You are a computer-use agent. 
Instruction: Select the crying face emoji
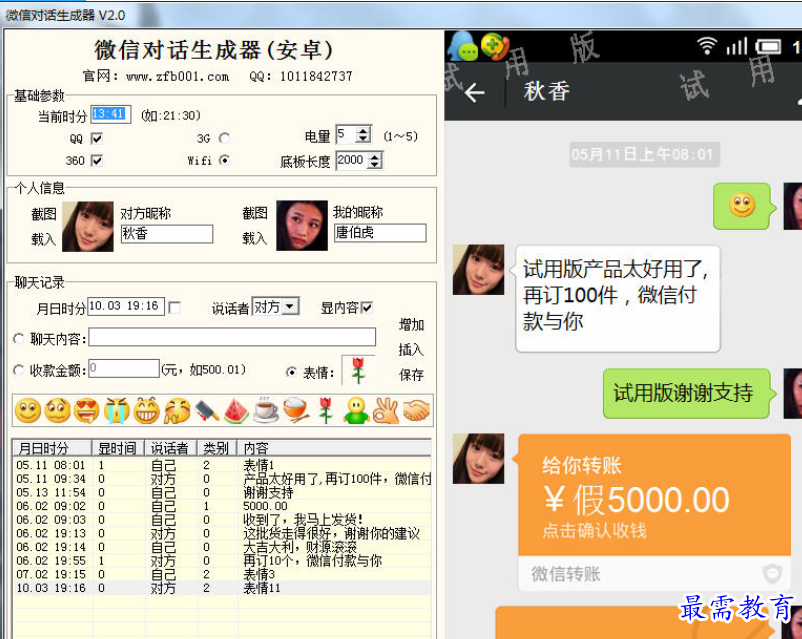(116, 410)
